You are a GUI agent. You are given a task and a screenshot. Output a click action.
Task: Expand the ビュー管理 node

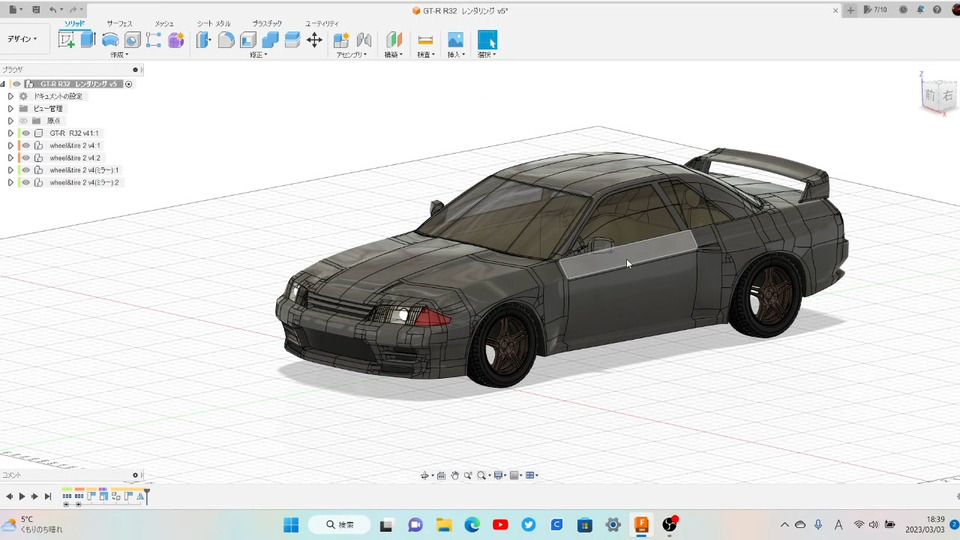[10, 108]
